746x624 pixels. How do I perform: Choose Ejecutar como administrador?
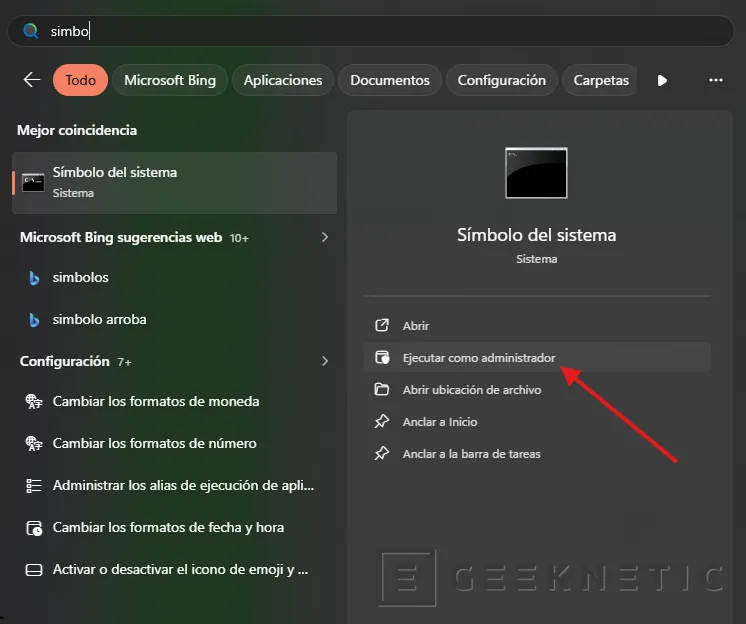click(x=537, y=358)
